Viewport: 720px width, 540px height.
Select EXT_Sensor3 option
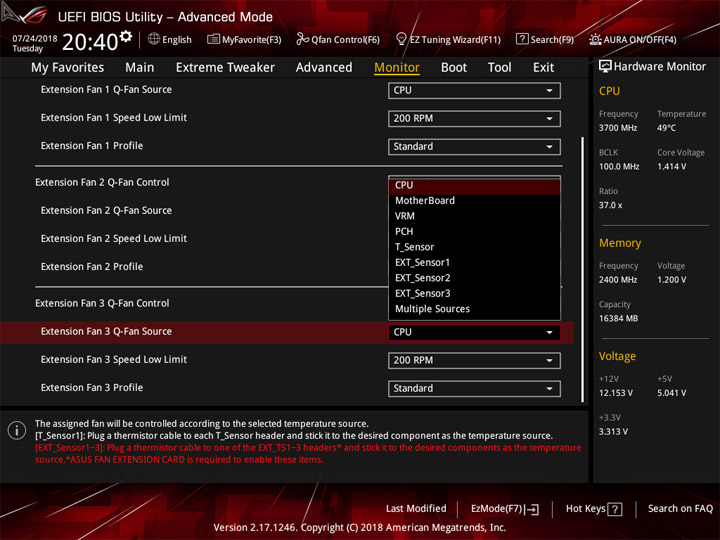point(474,293)
